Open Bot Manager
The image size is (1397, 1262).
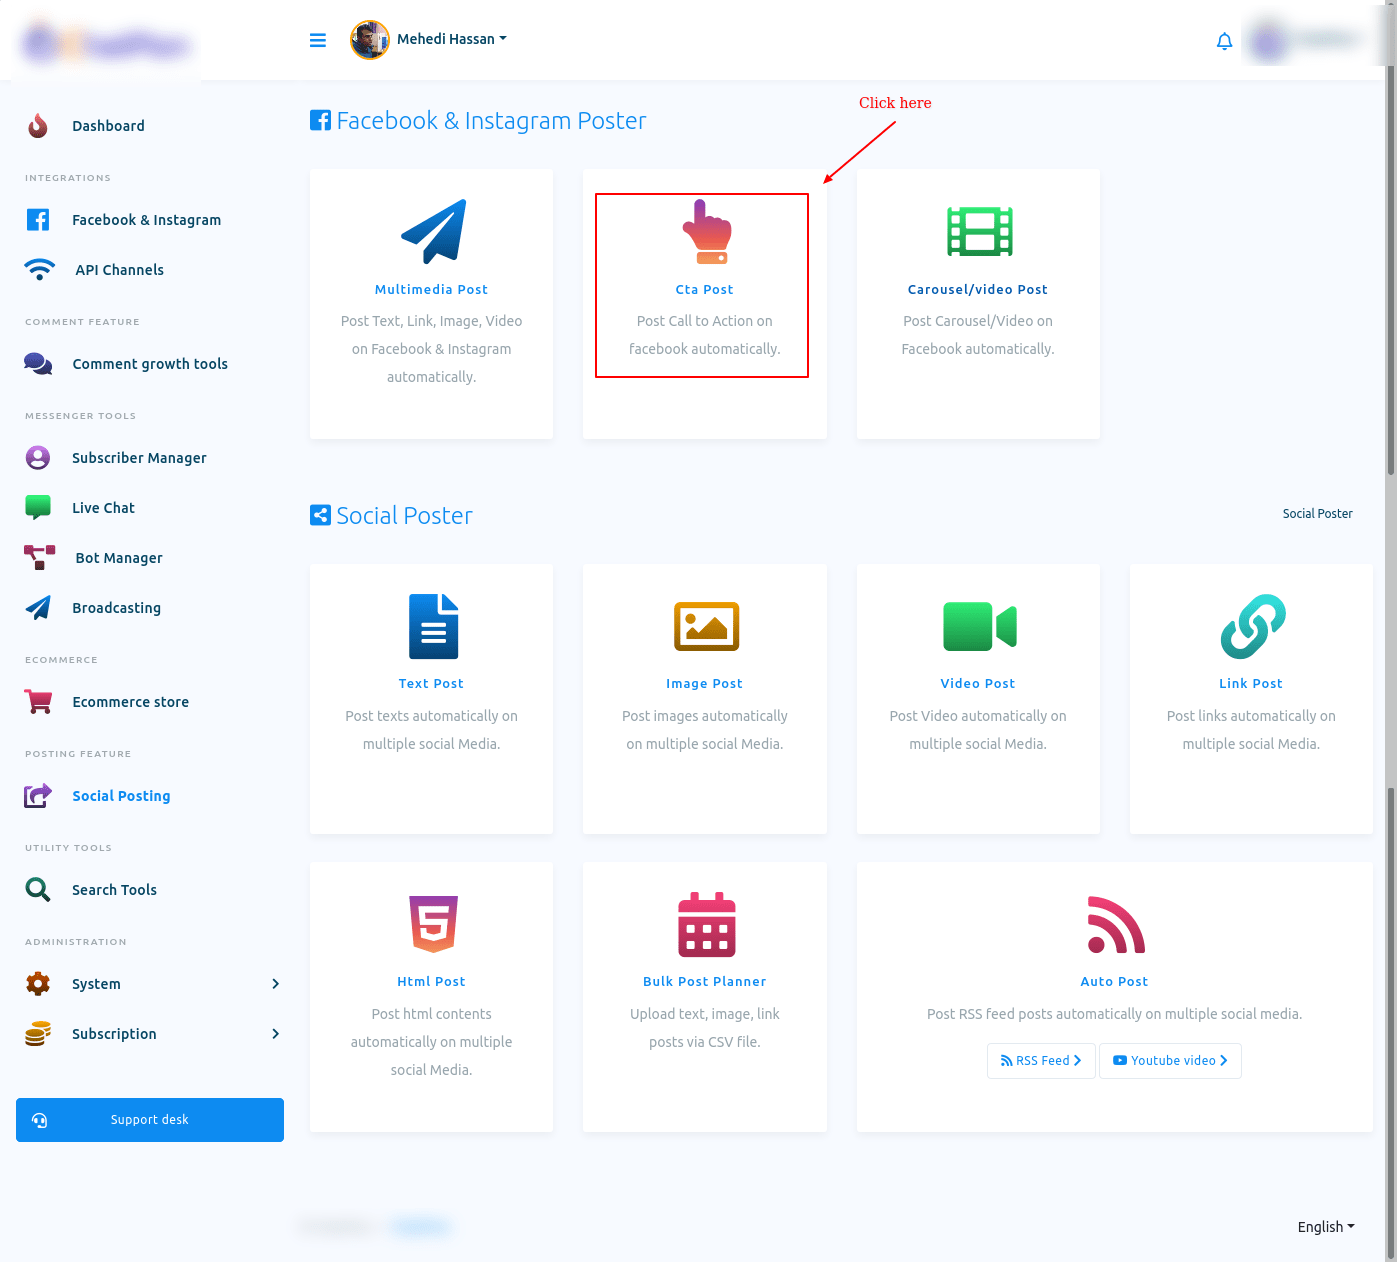pos(119,558)
